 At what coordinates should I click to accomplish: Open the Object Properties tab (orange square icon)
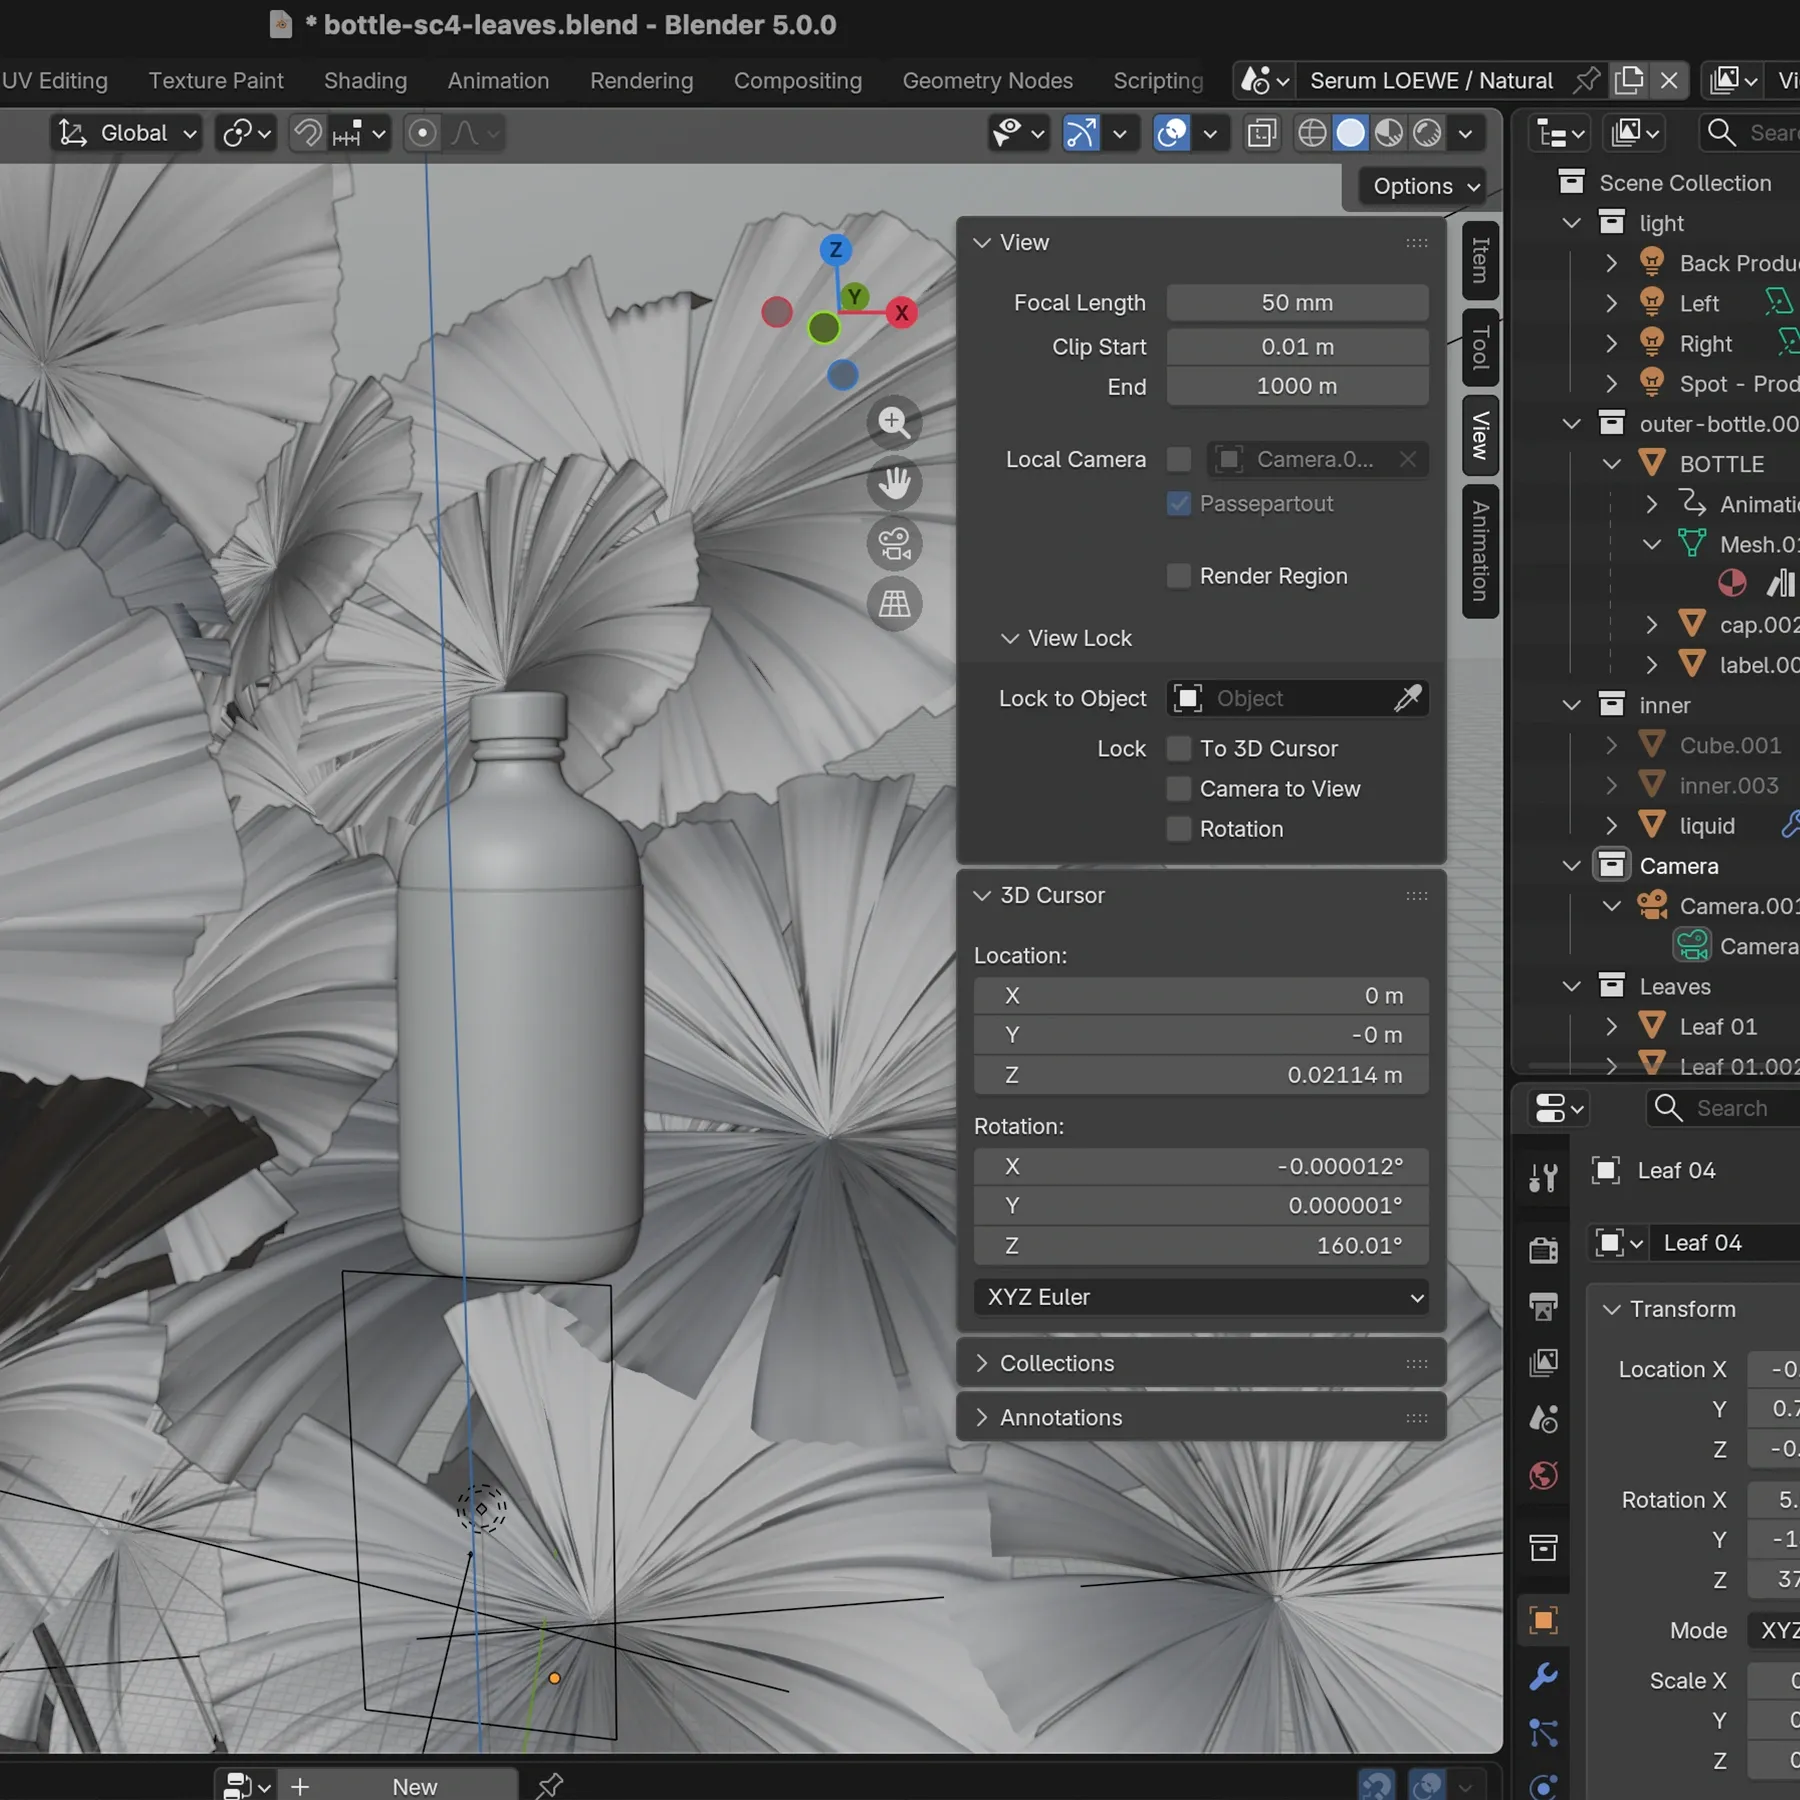click(1542, 1620)
